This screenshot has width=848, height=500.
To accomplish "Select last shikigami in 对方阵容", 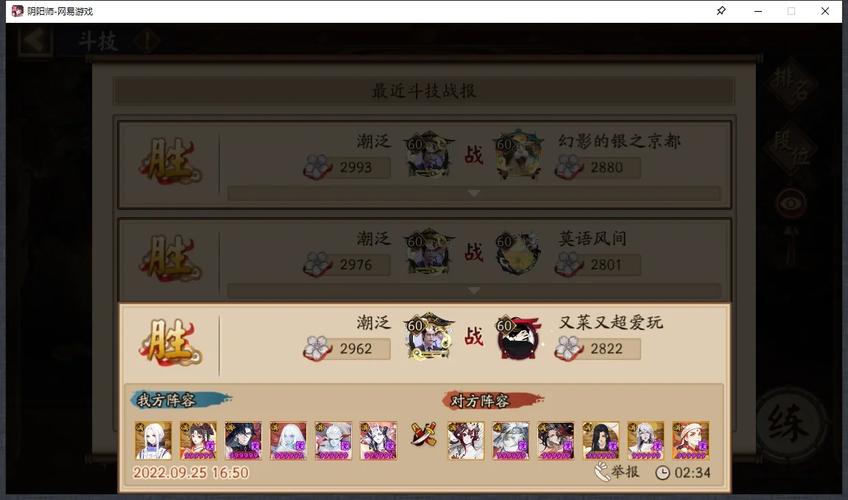I will [691, 441].
